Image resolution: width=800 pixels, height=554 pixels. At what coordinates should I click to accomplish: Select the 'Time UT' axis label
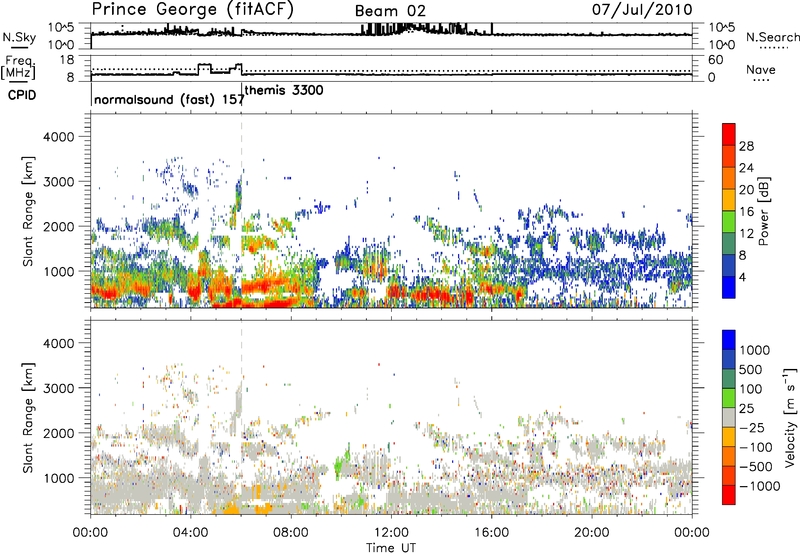(391, 547)
